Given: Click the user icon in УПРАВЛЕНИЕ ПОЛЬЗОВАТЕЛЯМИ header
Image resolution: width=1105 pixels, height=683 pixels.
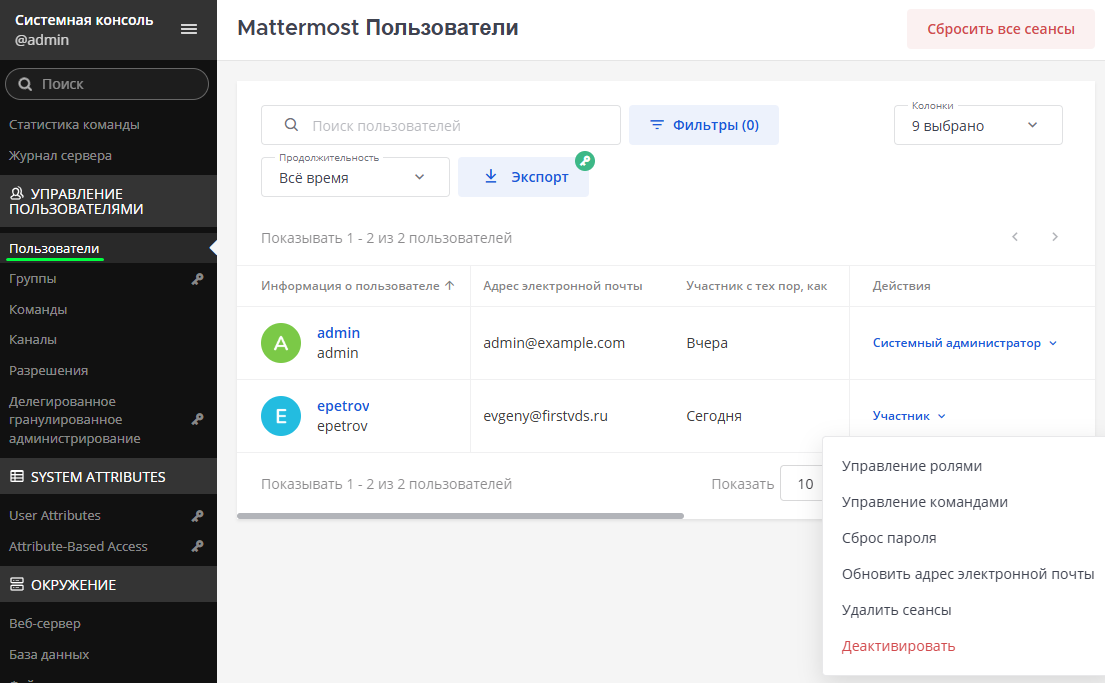Looking at the screenshot, I should (x=17, y=193).
